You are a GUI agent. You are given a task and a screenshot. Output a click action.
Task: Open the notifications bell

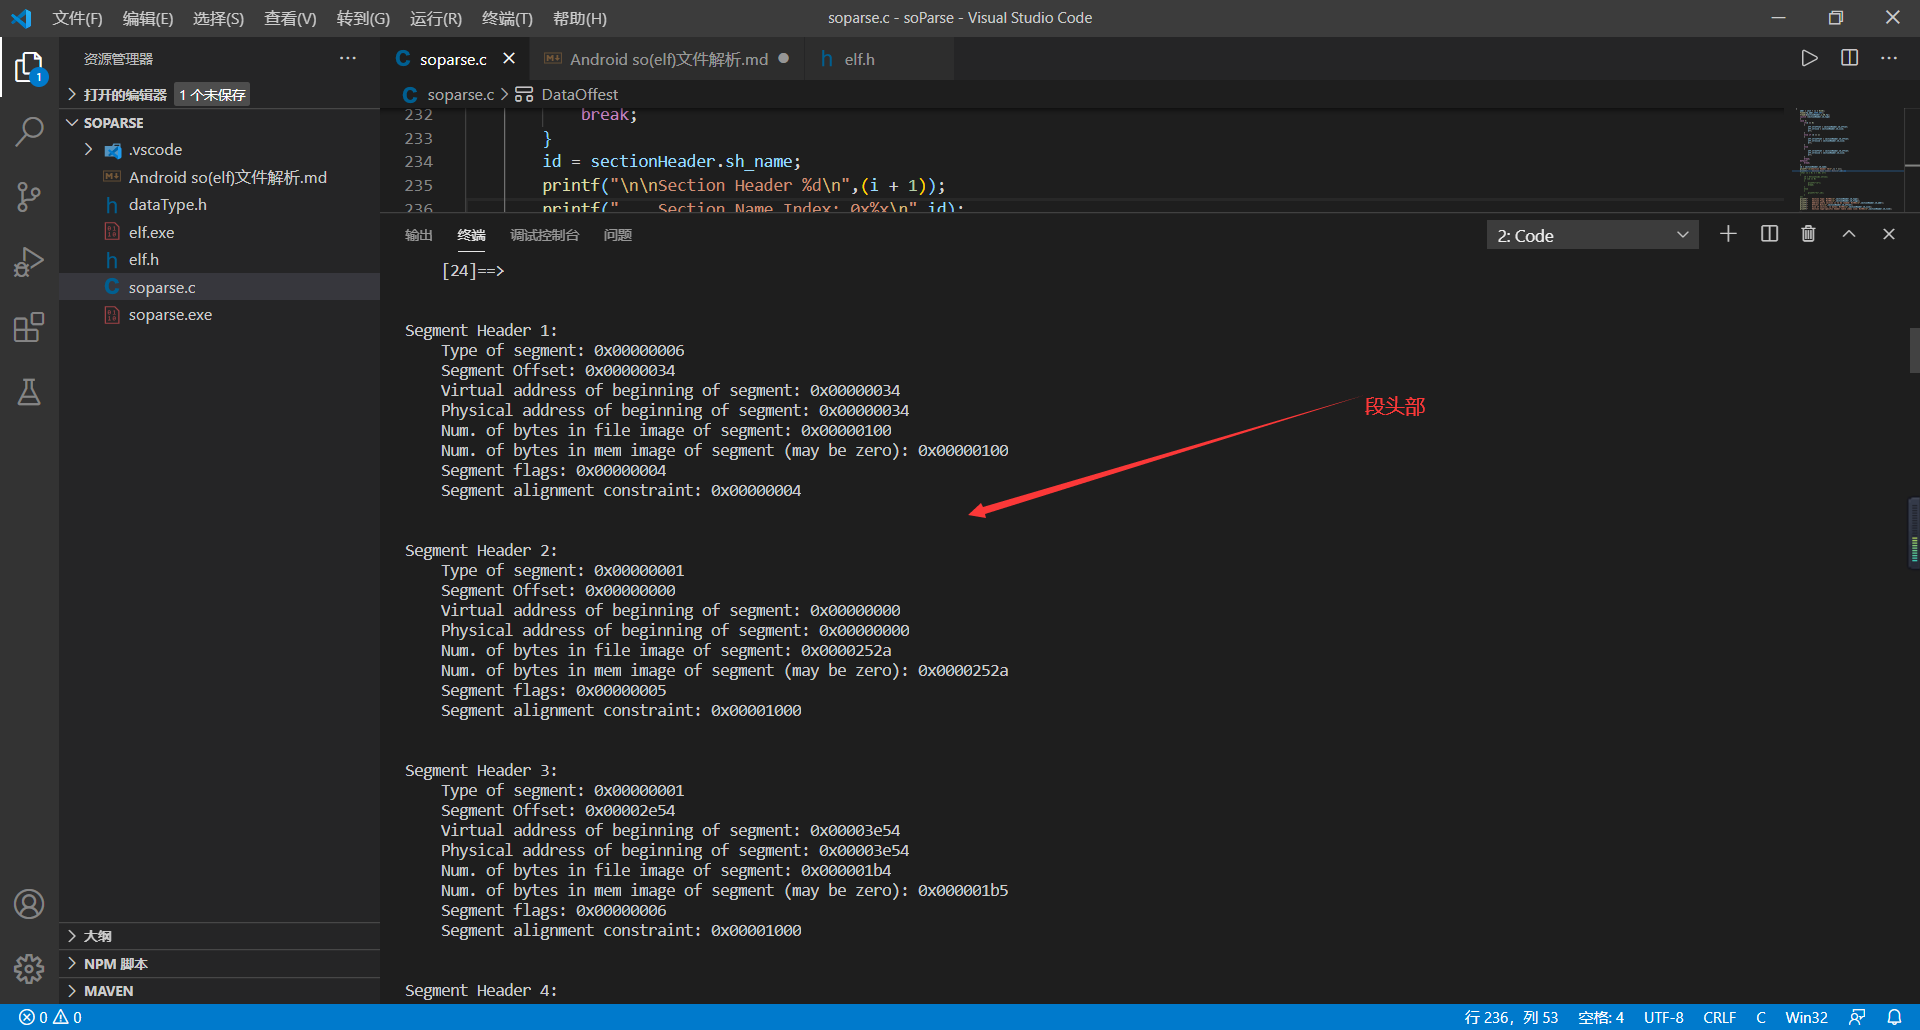(x=1894, y=1017)
